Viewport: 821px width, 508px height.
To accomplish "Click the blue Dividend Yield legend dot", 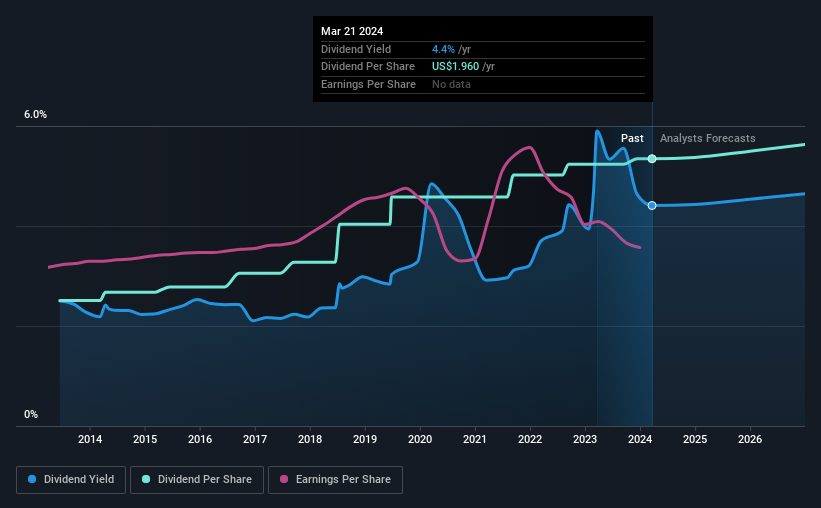I will click(x=32, y=479).
